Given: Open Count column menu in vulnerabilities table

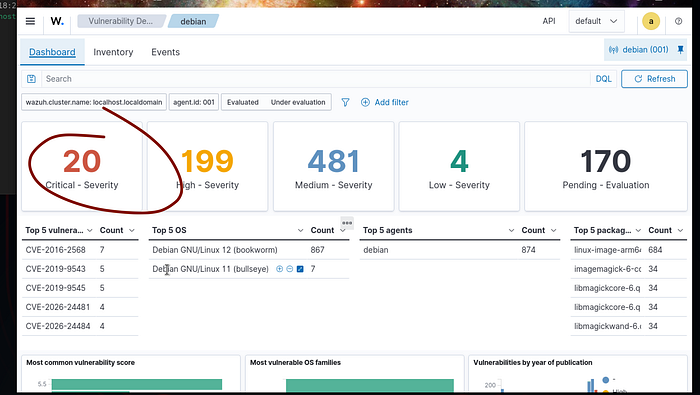Looking at the screenshot, I should coord(132,230).
